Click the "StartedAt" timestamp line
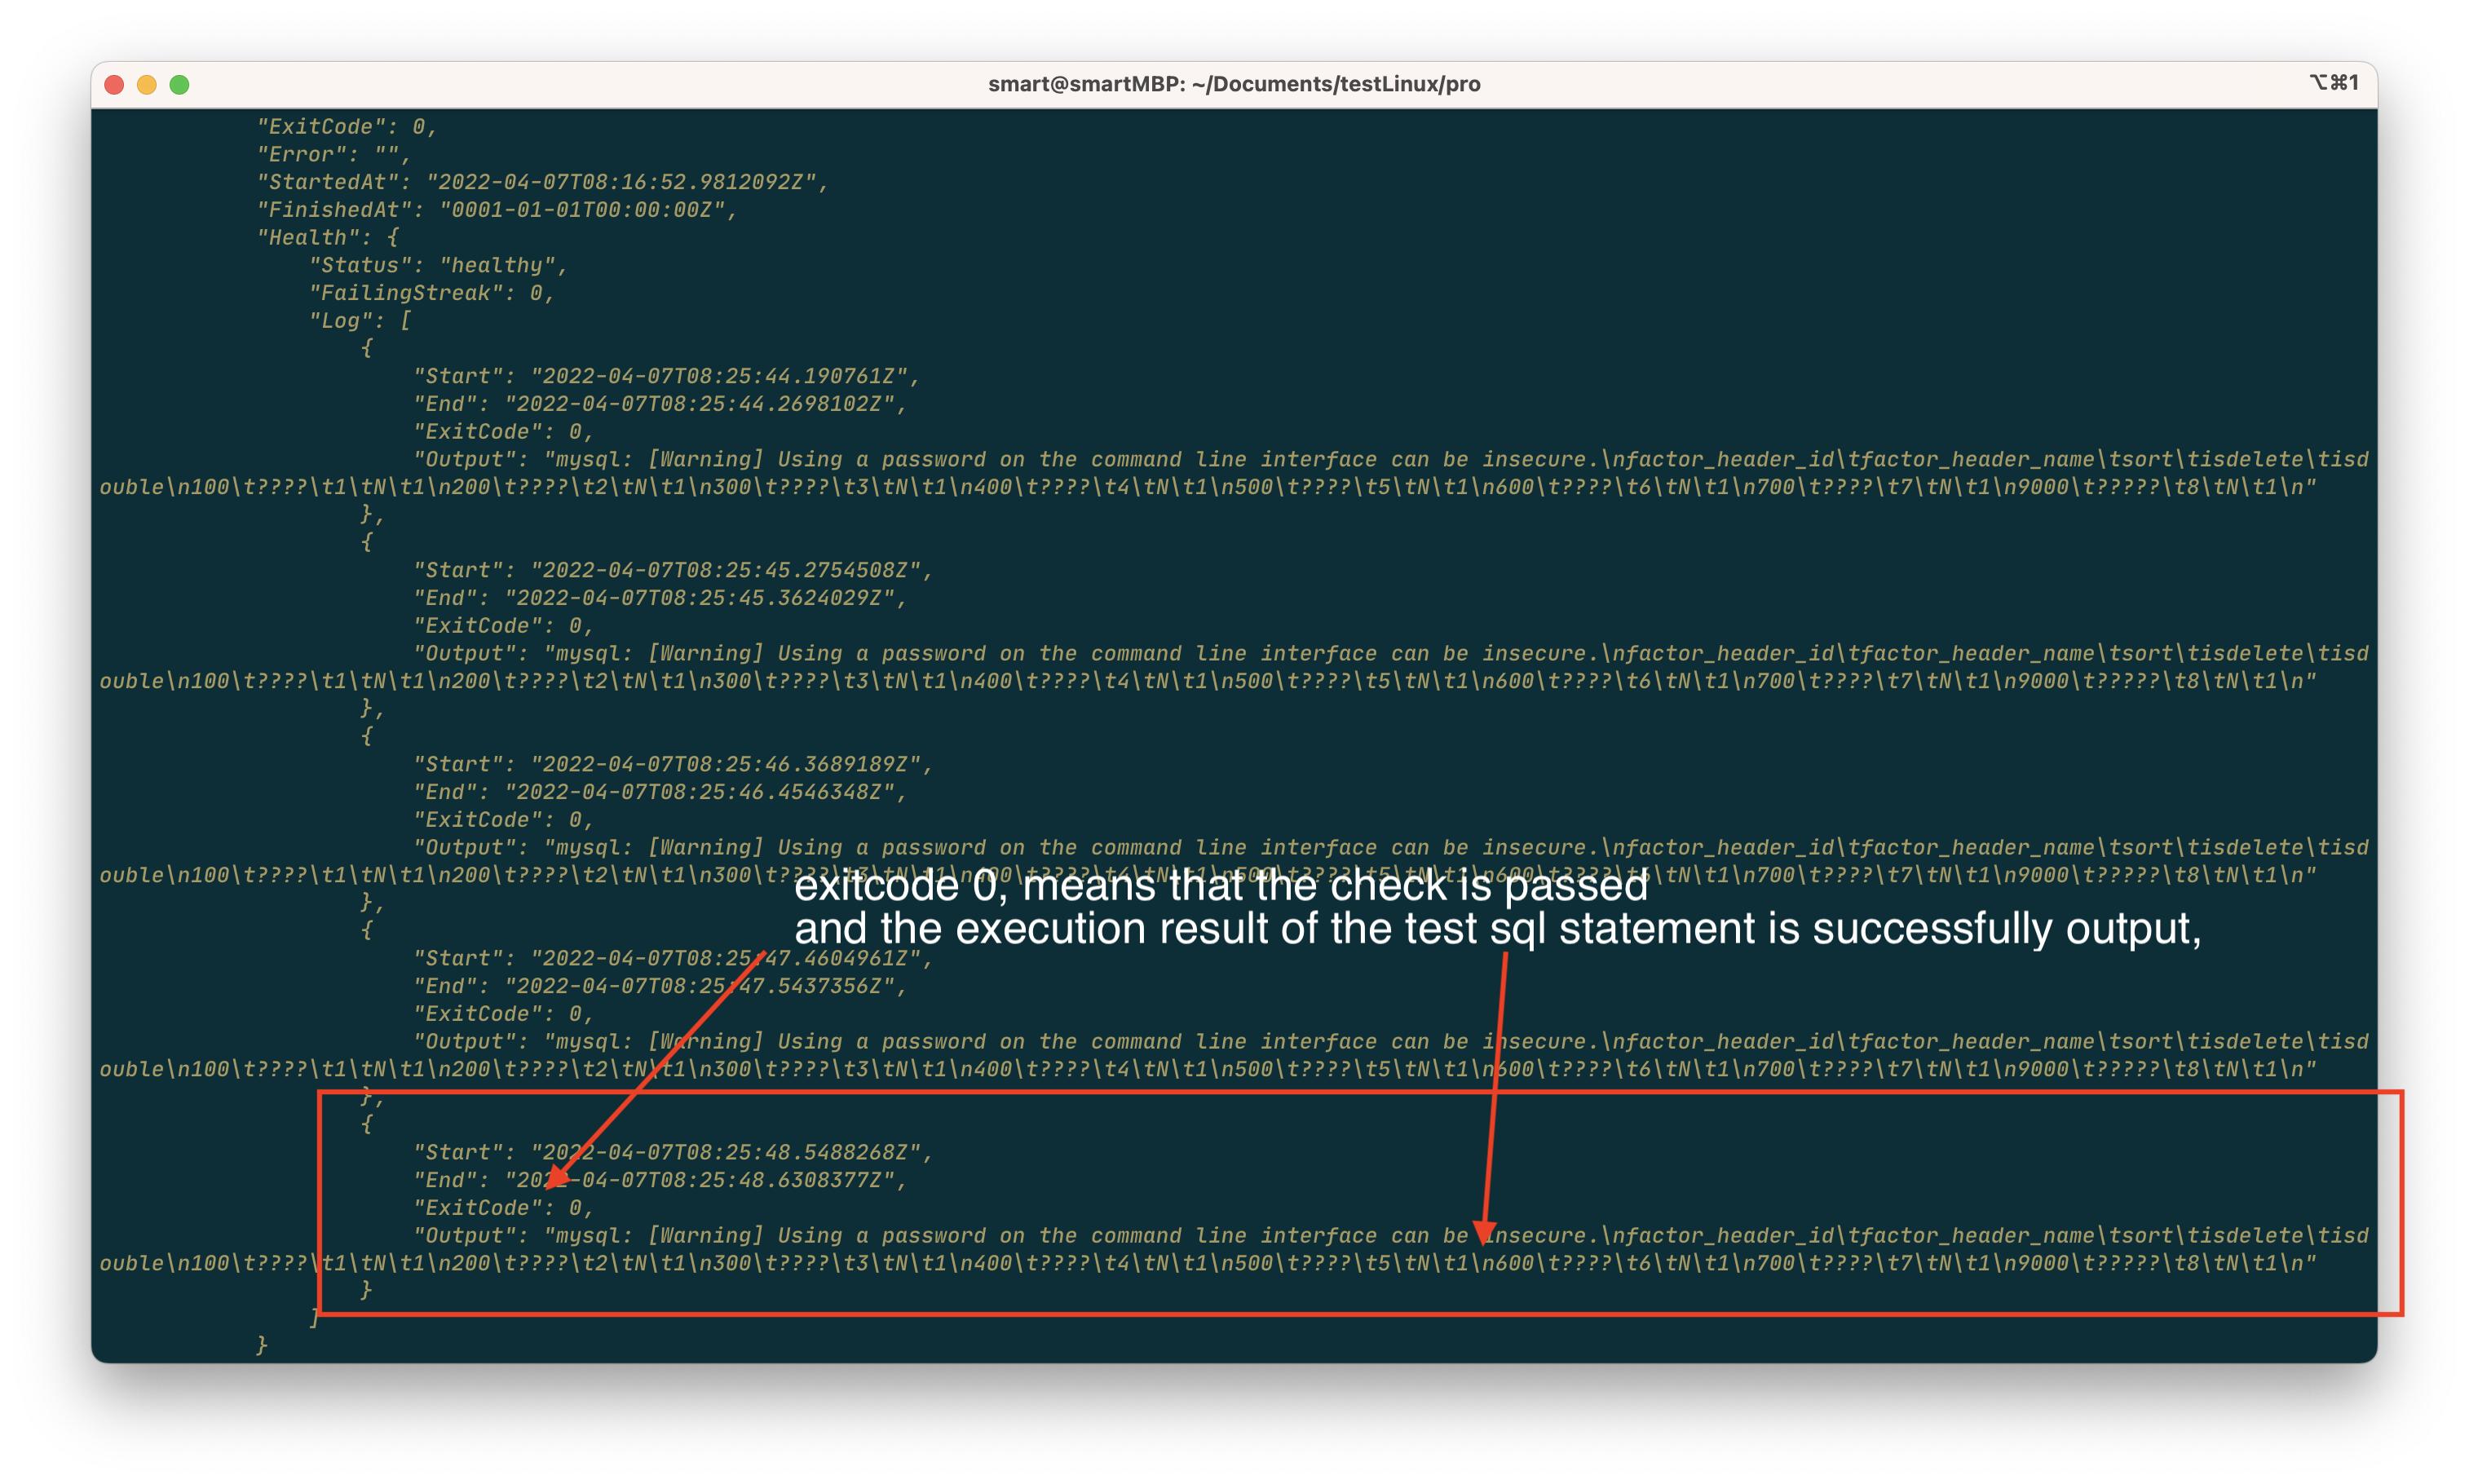Viewport: 2469px width, 1484px height. pyautogui.click(x=542, y=182)
